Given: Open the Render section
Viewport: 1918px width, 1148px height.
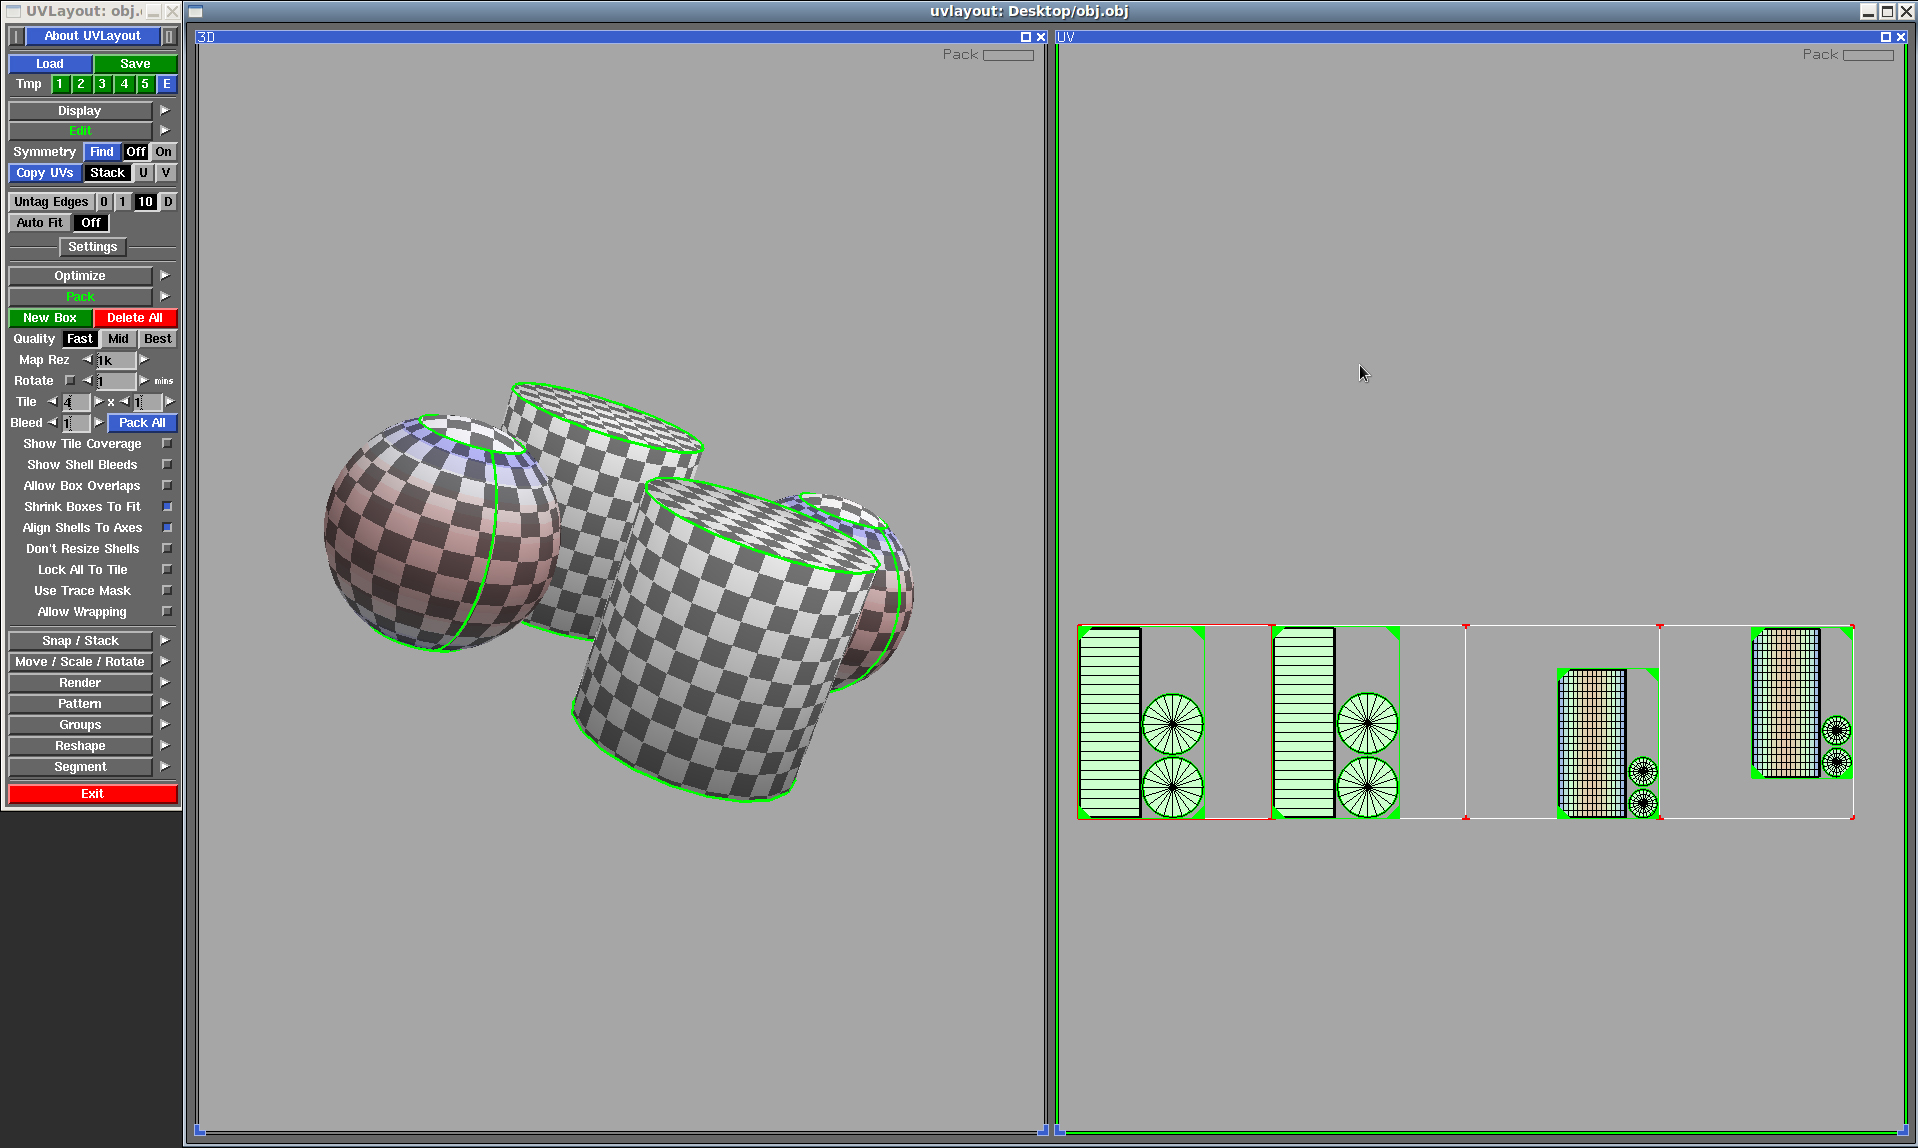Looking at the screenshot, I should pos(80,683).
